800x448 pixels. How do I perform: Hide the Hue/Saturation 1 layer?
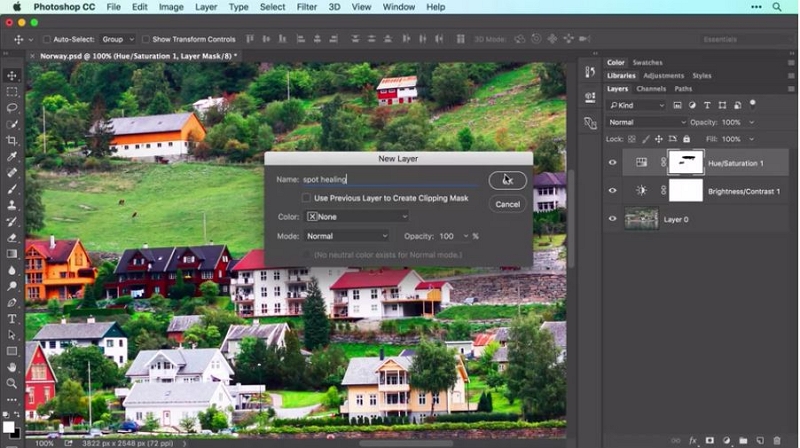613,162
